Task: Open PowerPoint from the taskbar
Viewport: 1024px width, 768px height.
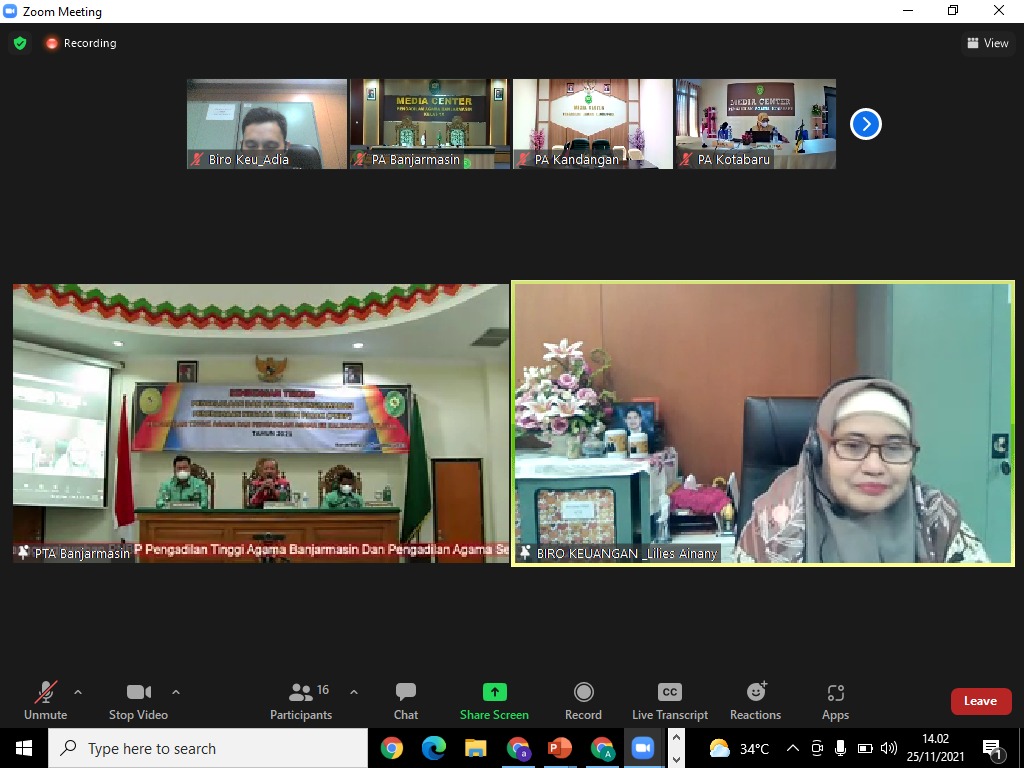Action: [559, 748]
